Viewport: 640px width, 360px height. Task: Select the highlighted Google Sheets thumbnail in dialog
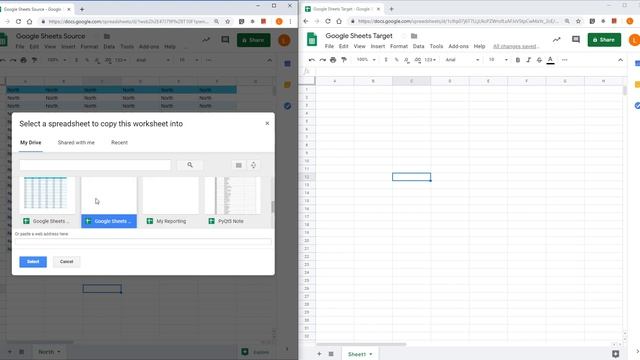(109, 202)
